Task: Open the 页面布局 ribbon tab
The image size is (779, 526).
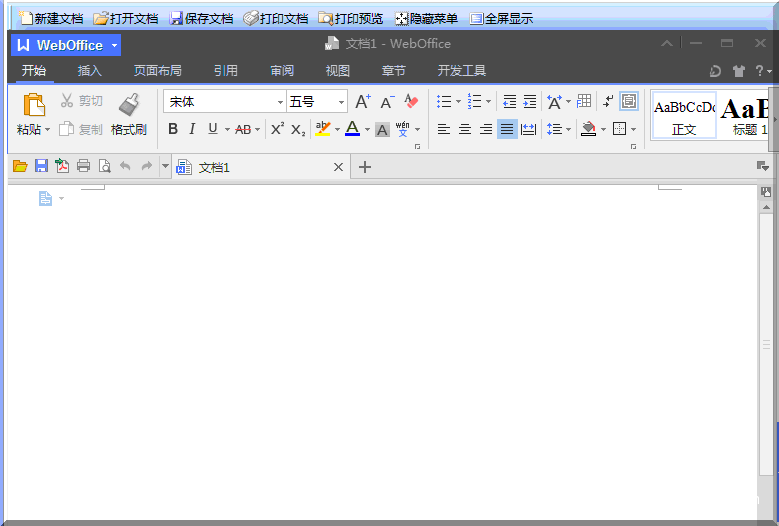Action: tap(158, 71)
